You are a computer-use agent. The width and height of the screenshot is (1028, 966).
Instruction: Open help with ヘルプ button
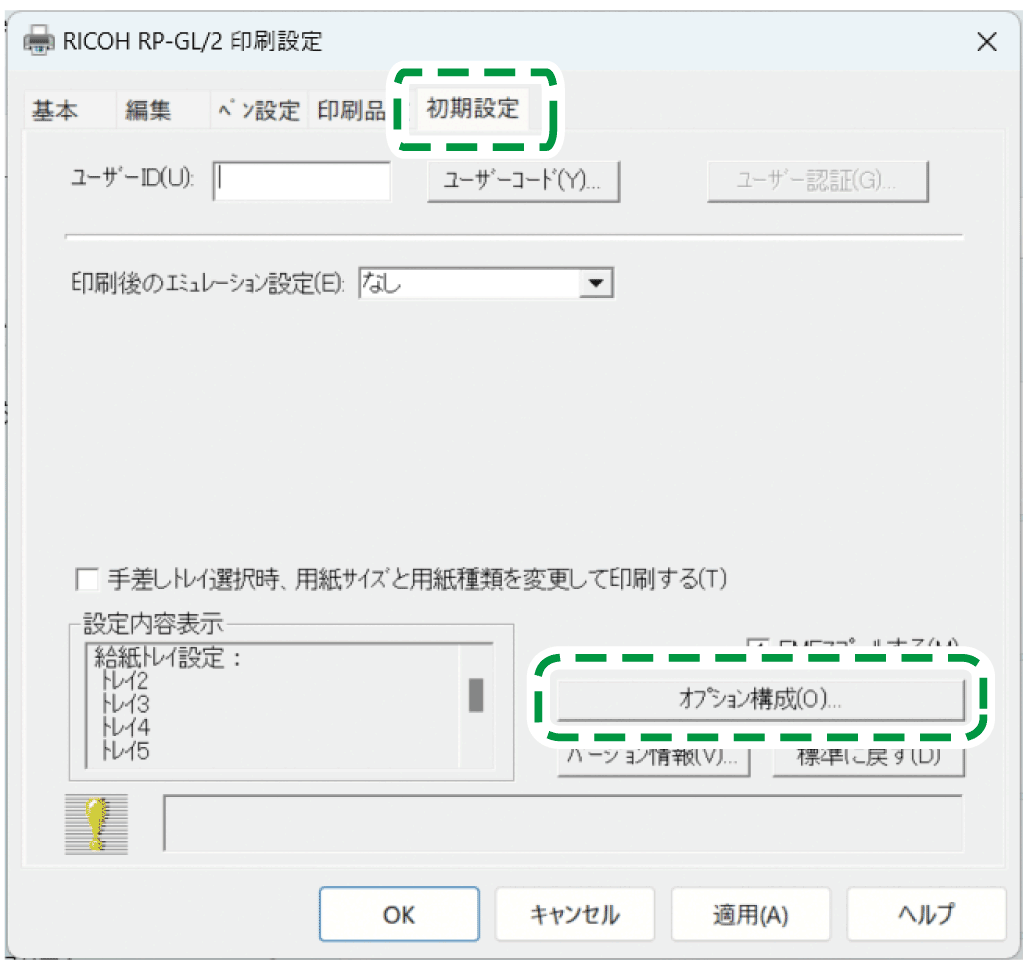click(925, 913)
